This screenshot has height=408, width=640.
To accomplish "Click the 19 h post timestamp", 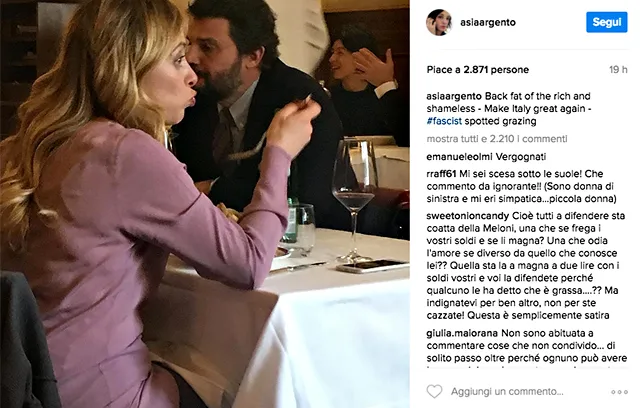I will tap(618, 70).
